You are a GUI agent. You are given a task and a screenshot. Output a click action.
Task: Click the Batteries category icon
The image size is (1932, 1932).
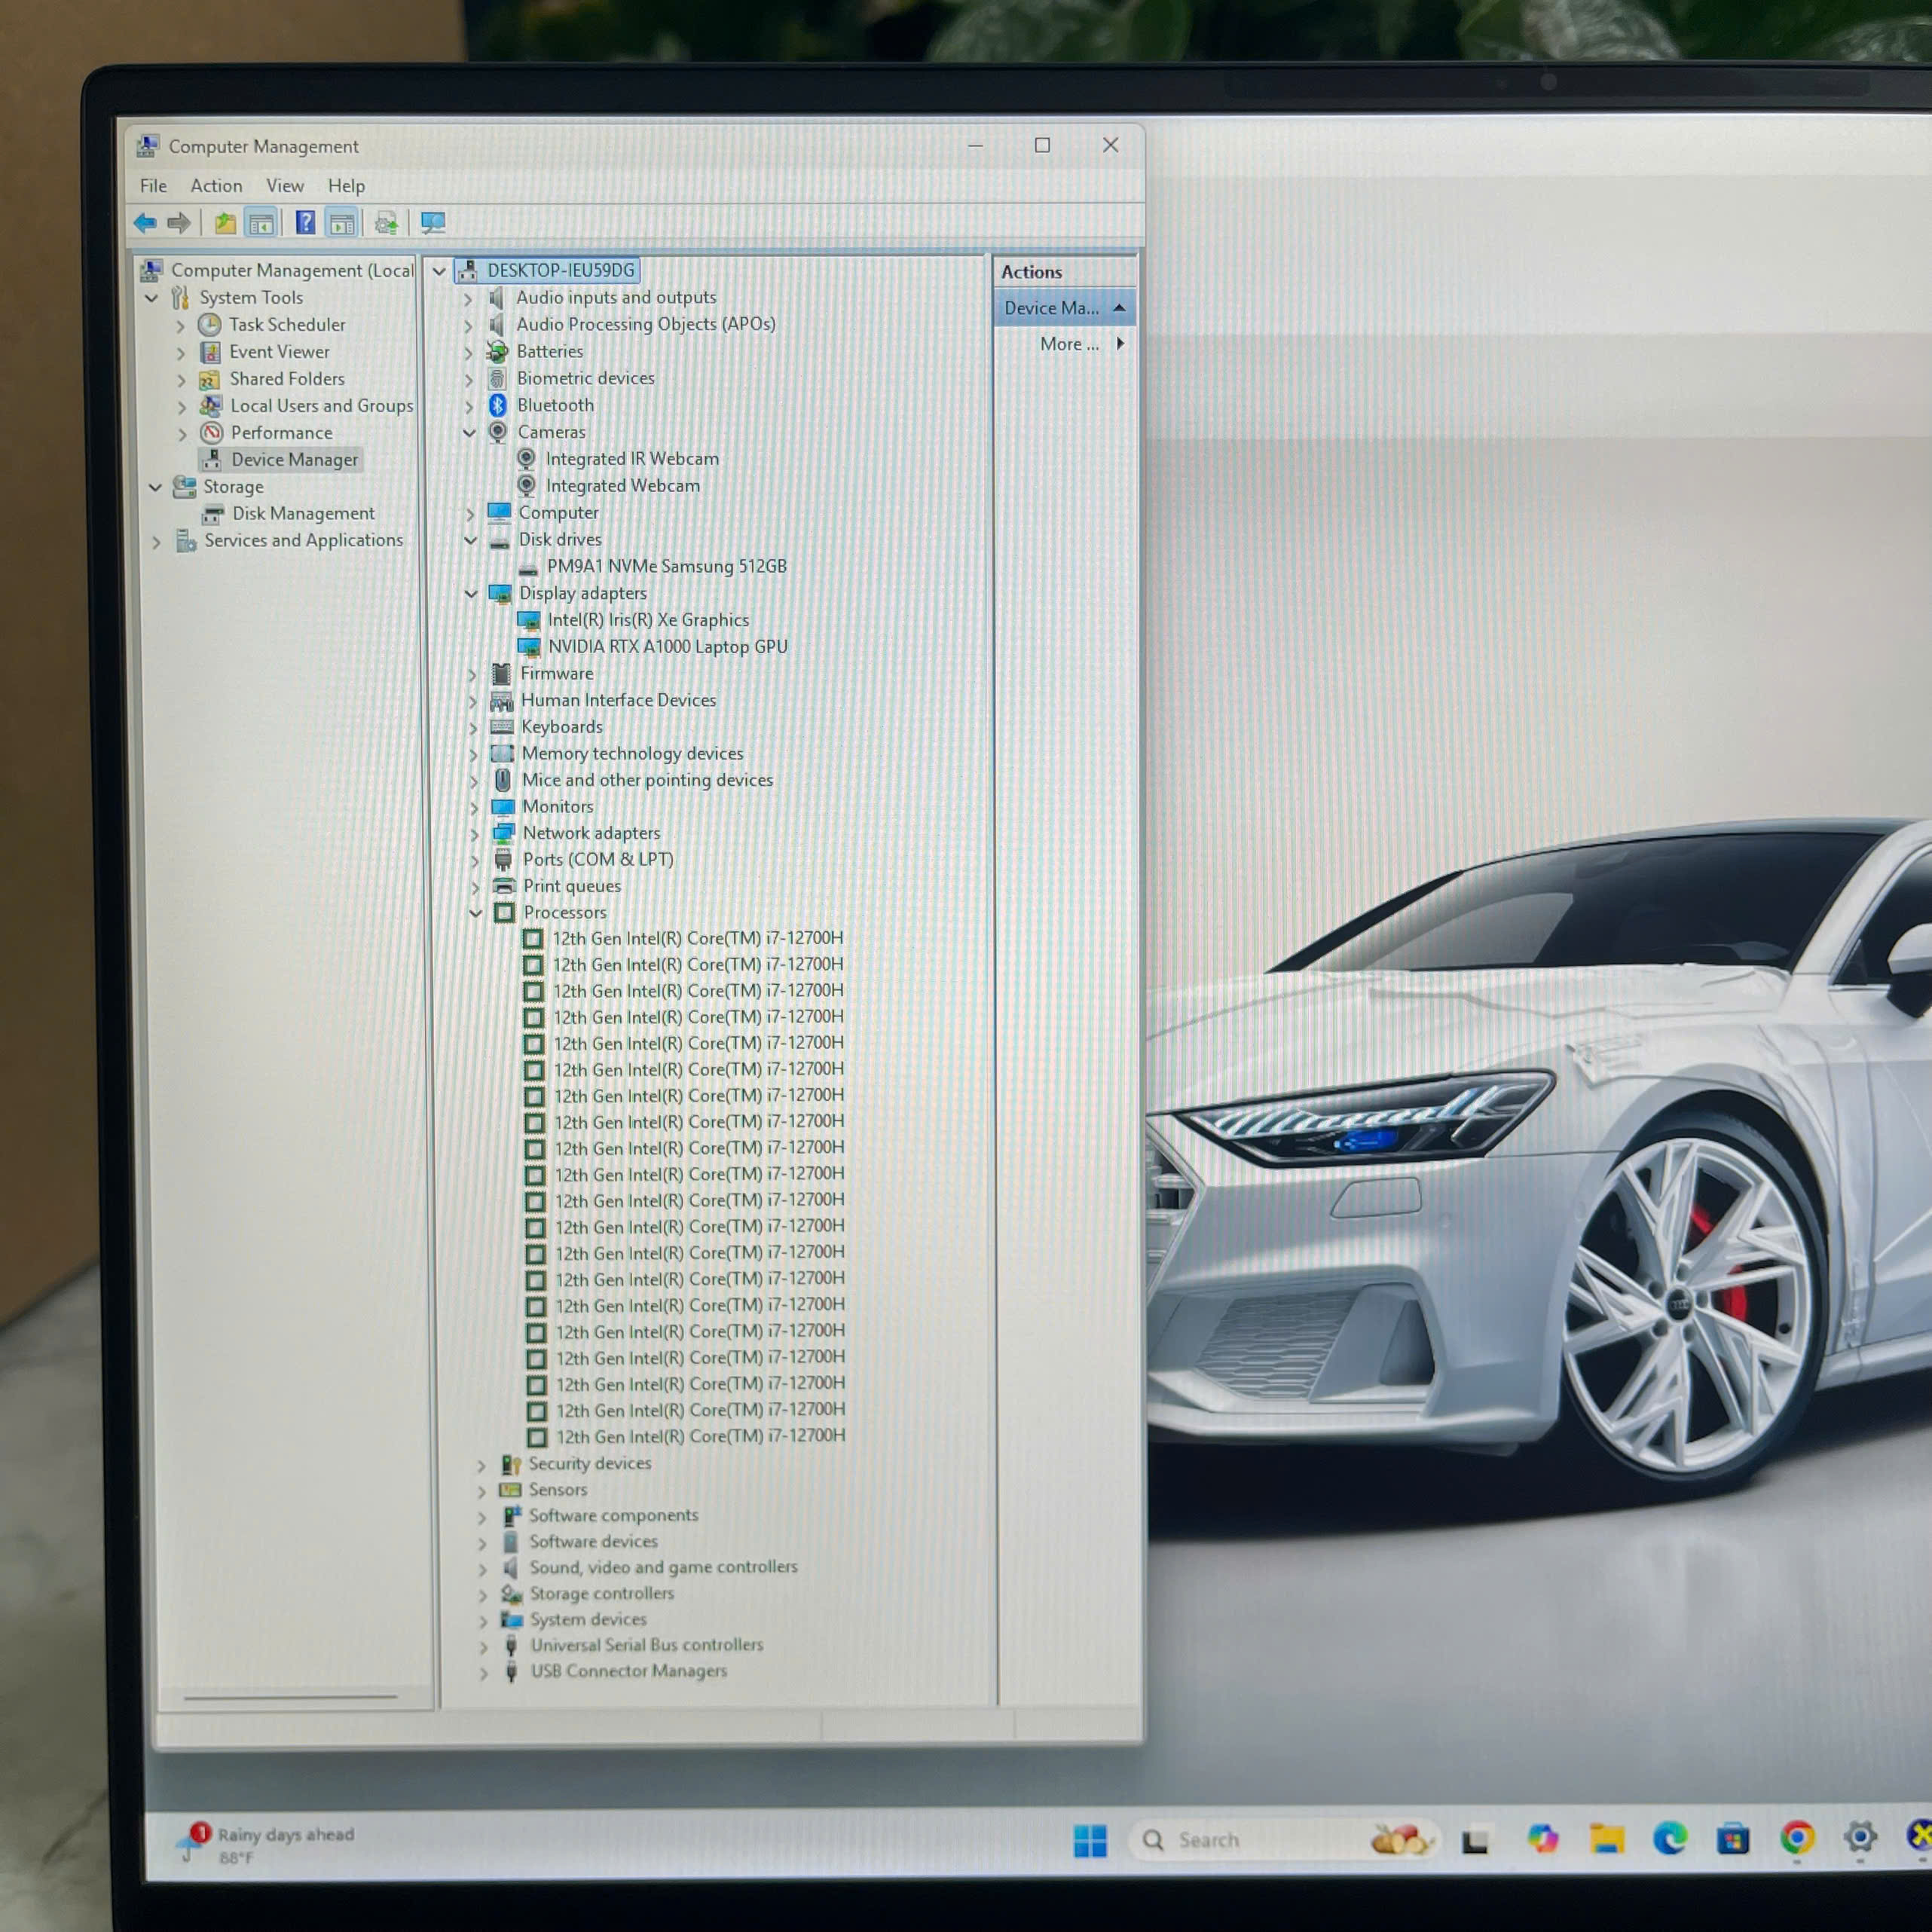pyautogui.click(x=497, y=351)
